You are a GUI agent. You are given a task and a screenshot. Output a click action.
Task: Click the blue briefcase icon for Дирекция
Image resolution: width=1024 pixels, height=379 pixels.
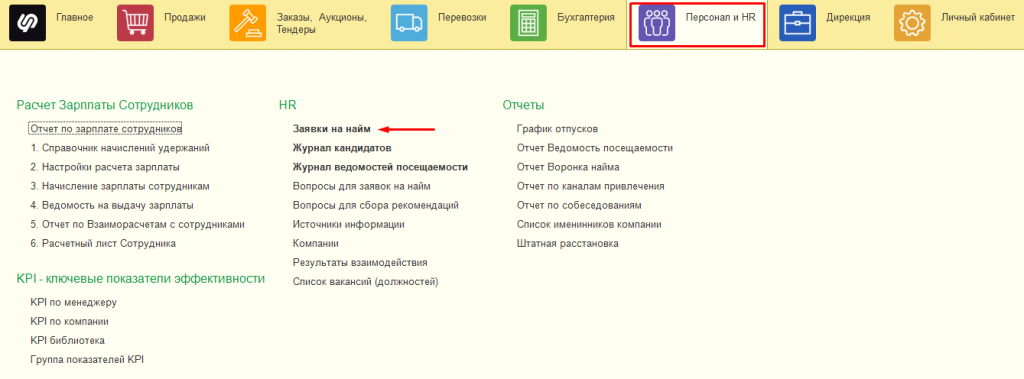click(x=797, y=23)
